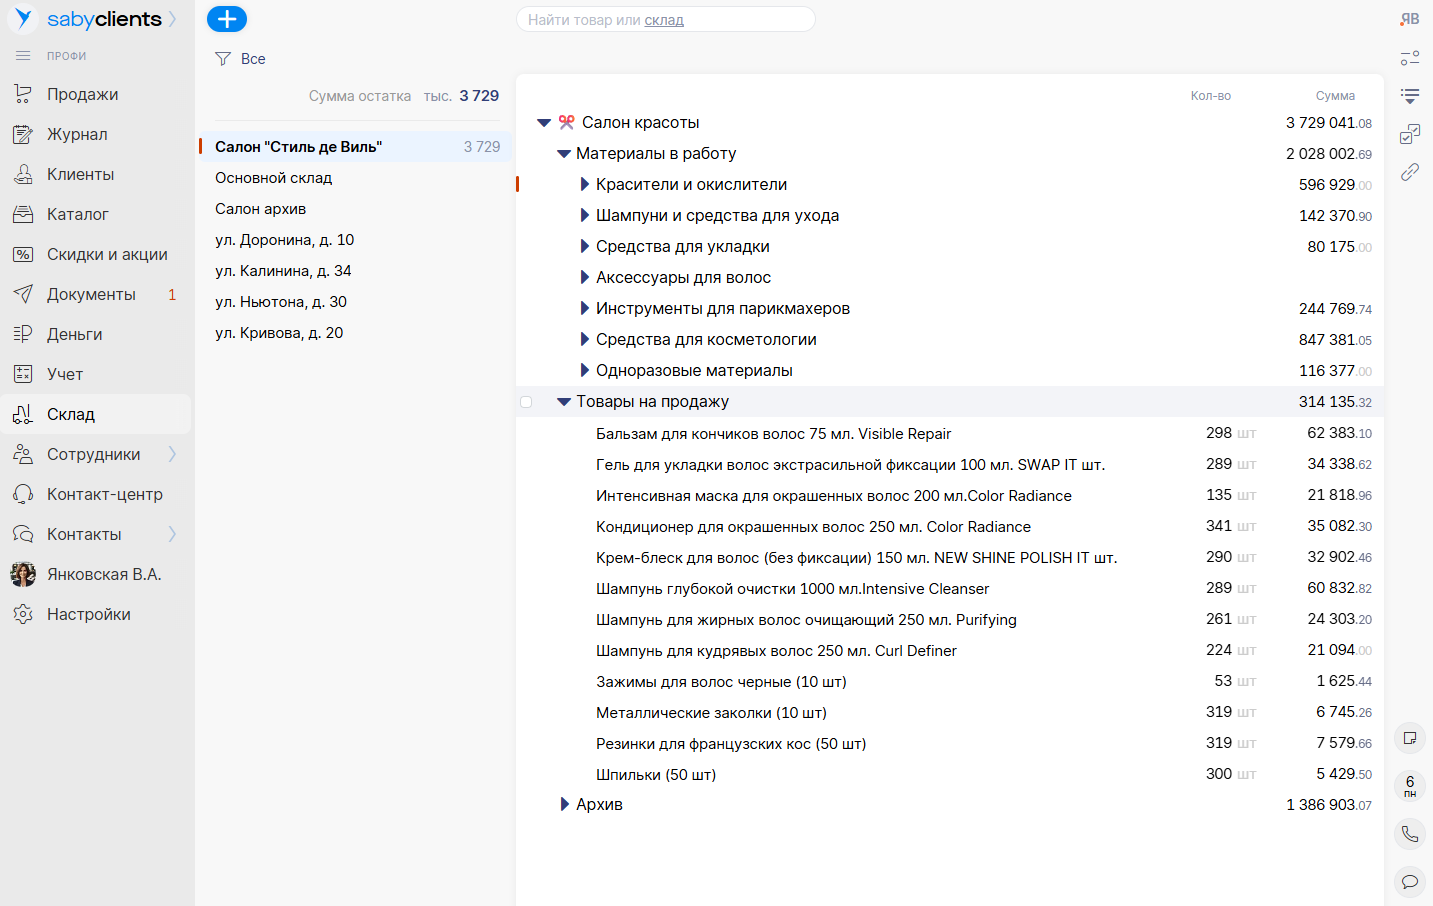
Task: Tick the checkbox beside Товары на продажу
Action: click(x=526, y=402)
